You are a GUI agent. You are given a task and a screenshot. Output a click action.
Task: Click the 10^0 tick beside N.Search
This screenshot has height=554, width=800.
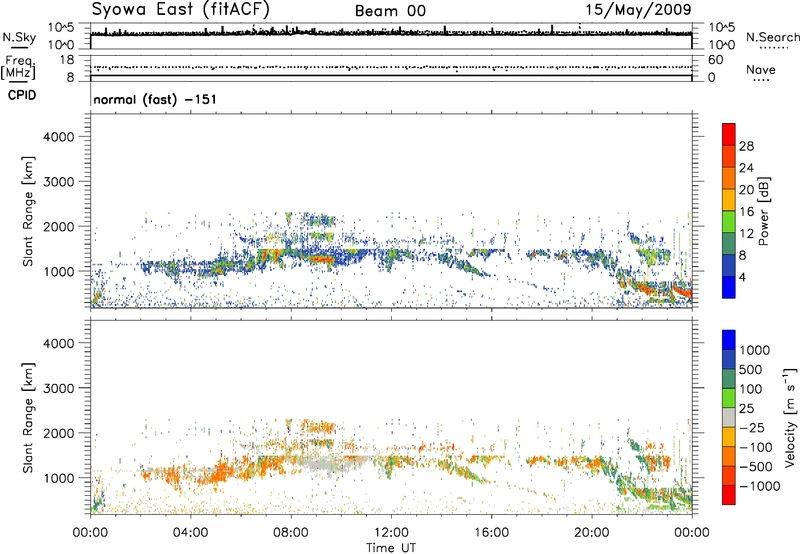721,45
